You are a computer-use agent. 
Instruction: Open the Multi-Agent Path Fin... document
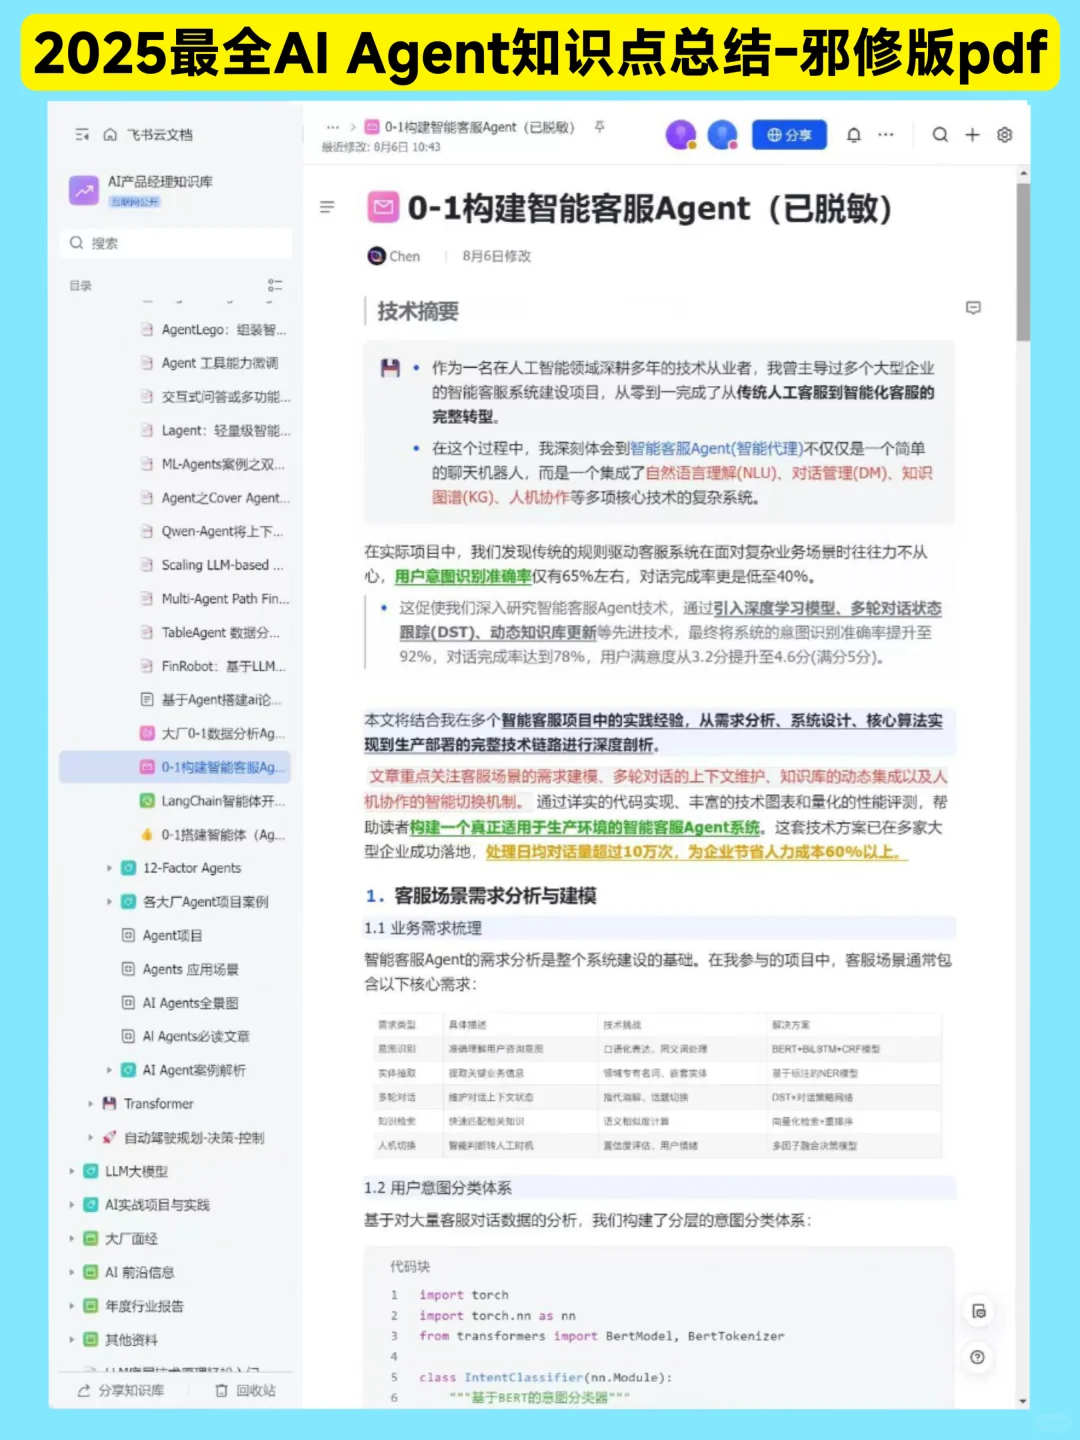pyautogui.click(x=213, y=598)
